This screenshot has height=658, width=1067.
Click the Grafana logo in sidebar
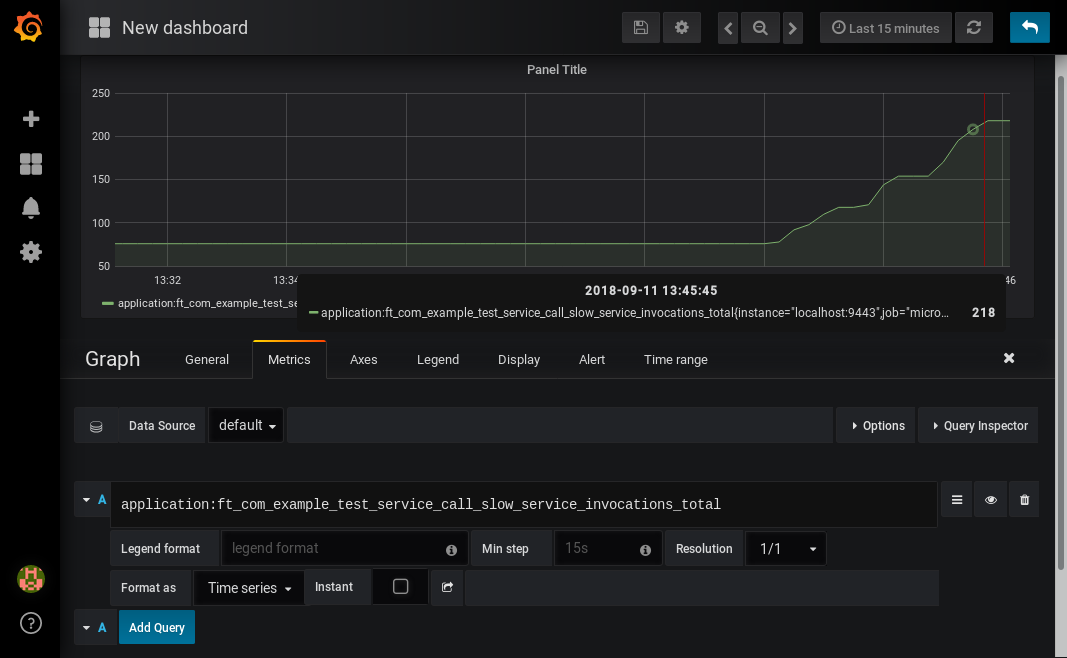[x=29, y=27]
